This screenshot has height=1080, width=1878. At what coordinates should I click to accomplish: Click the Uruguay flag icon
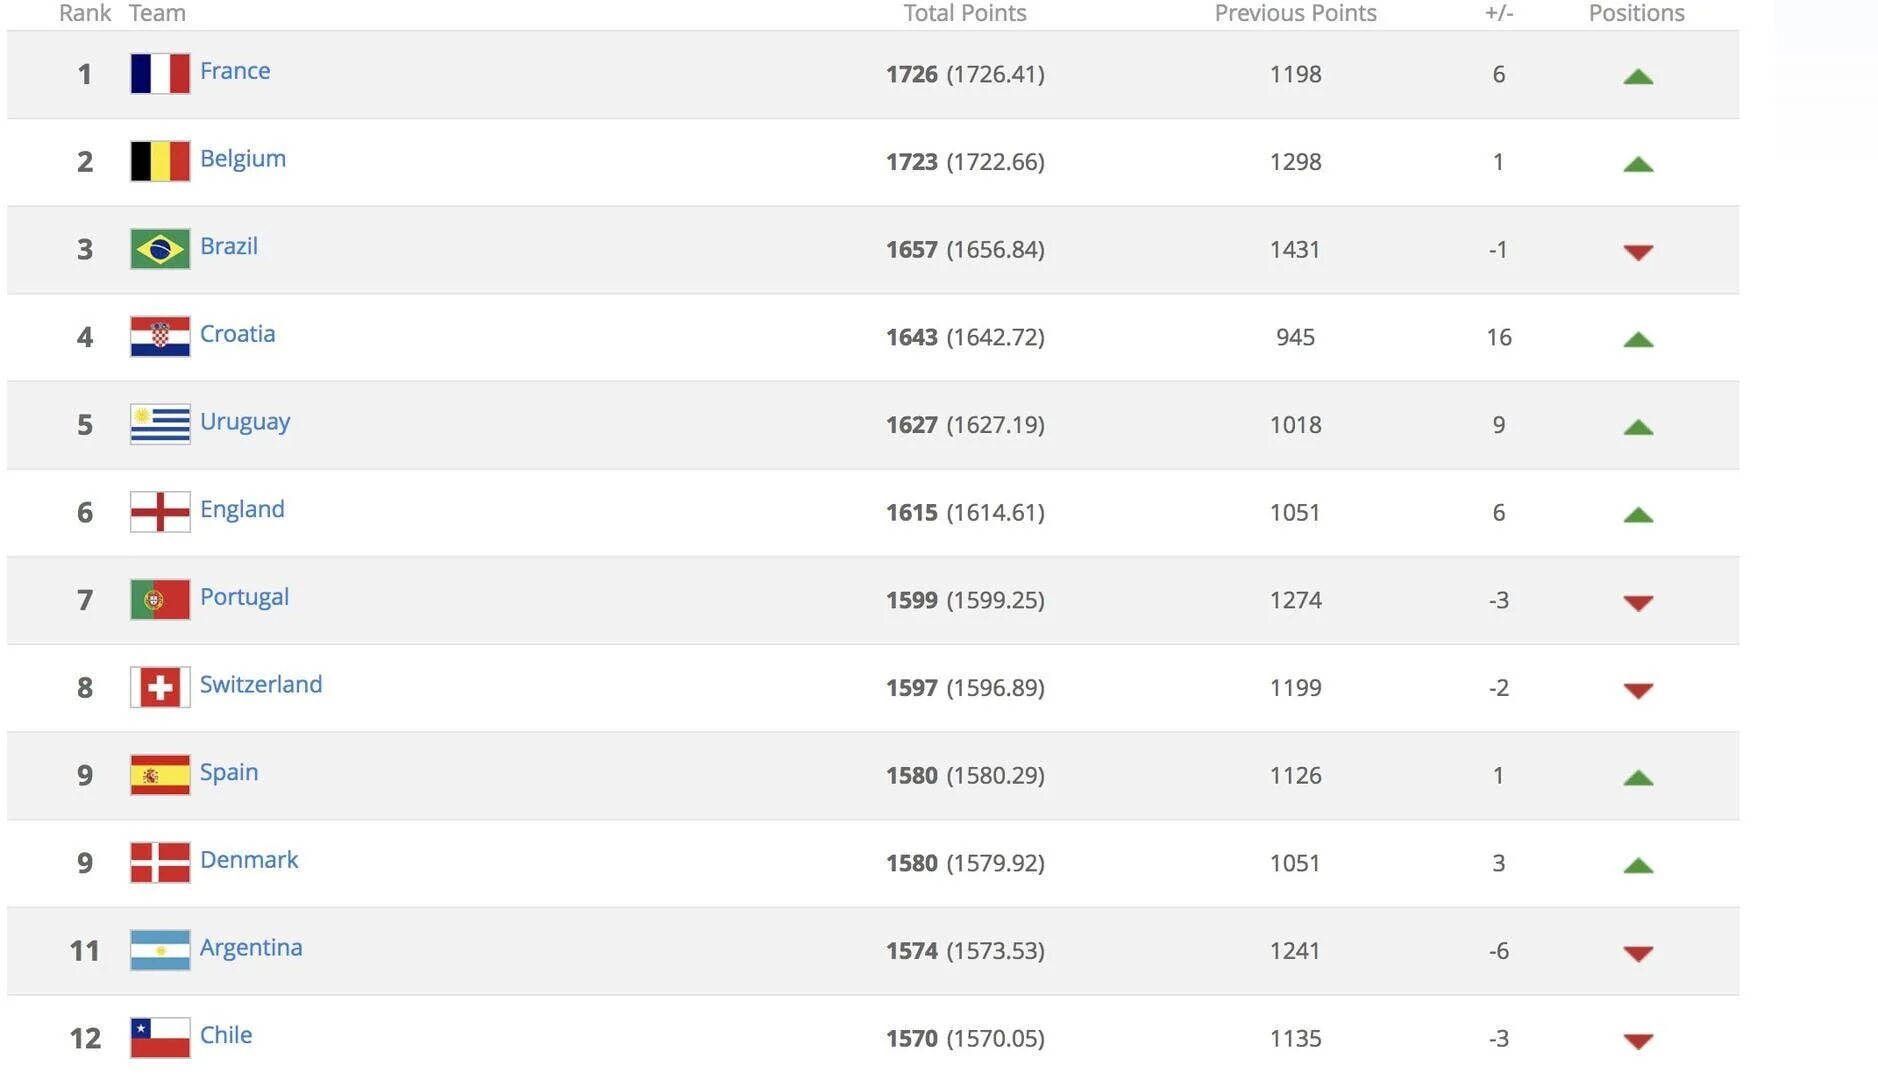[160, 424]
